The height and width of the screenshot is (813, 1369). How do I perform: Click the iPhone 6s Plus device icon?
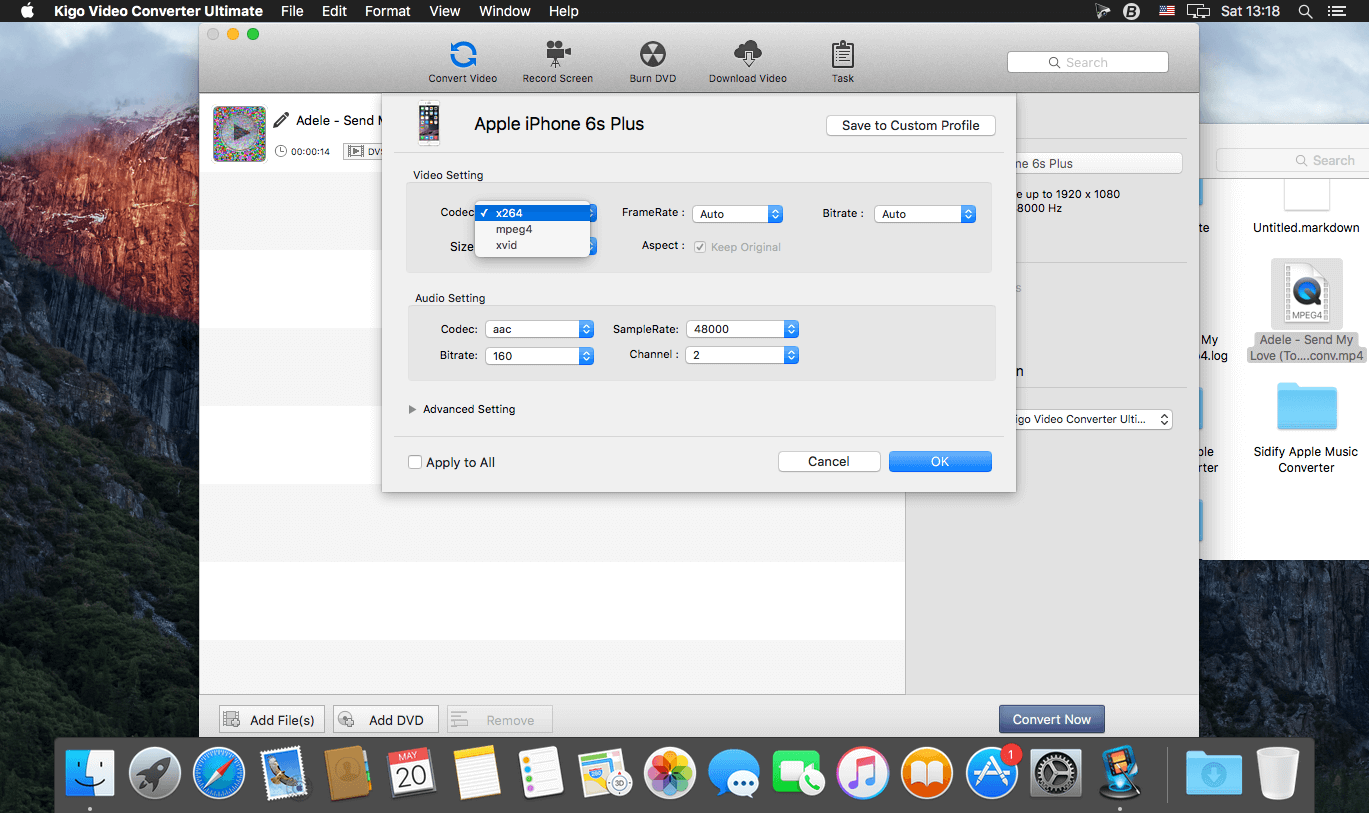429,124
